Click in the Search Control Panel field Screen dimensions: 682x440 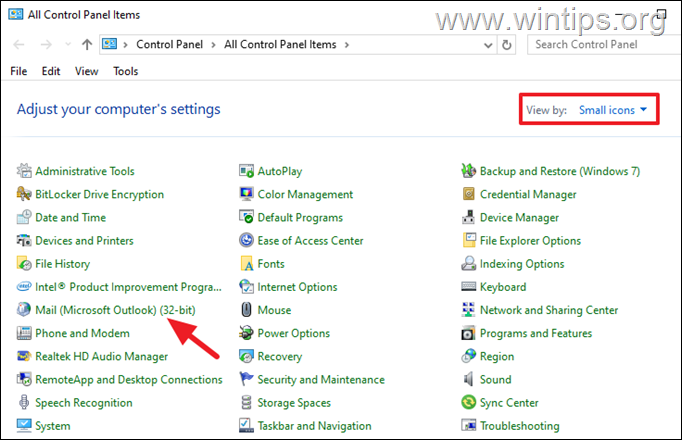[604, 44]
